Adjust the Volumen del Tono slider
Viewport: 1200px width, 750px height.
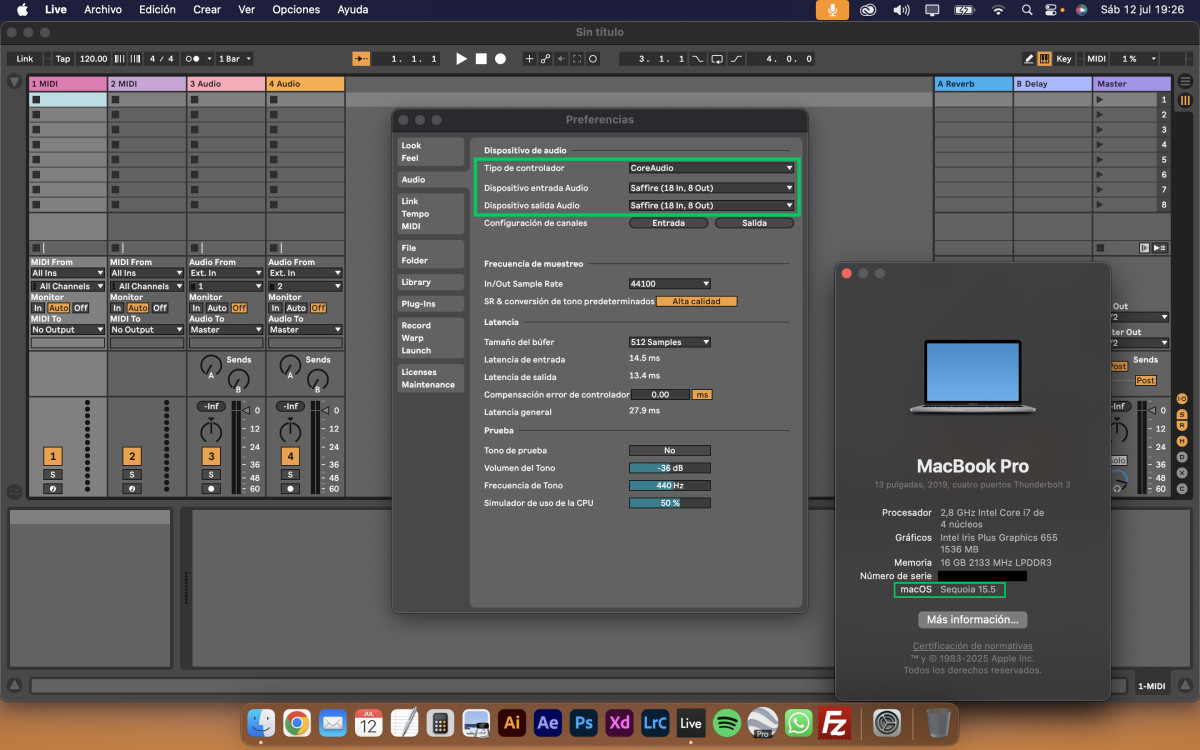669,468
